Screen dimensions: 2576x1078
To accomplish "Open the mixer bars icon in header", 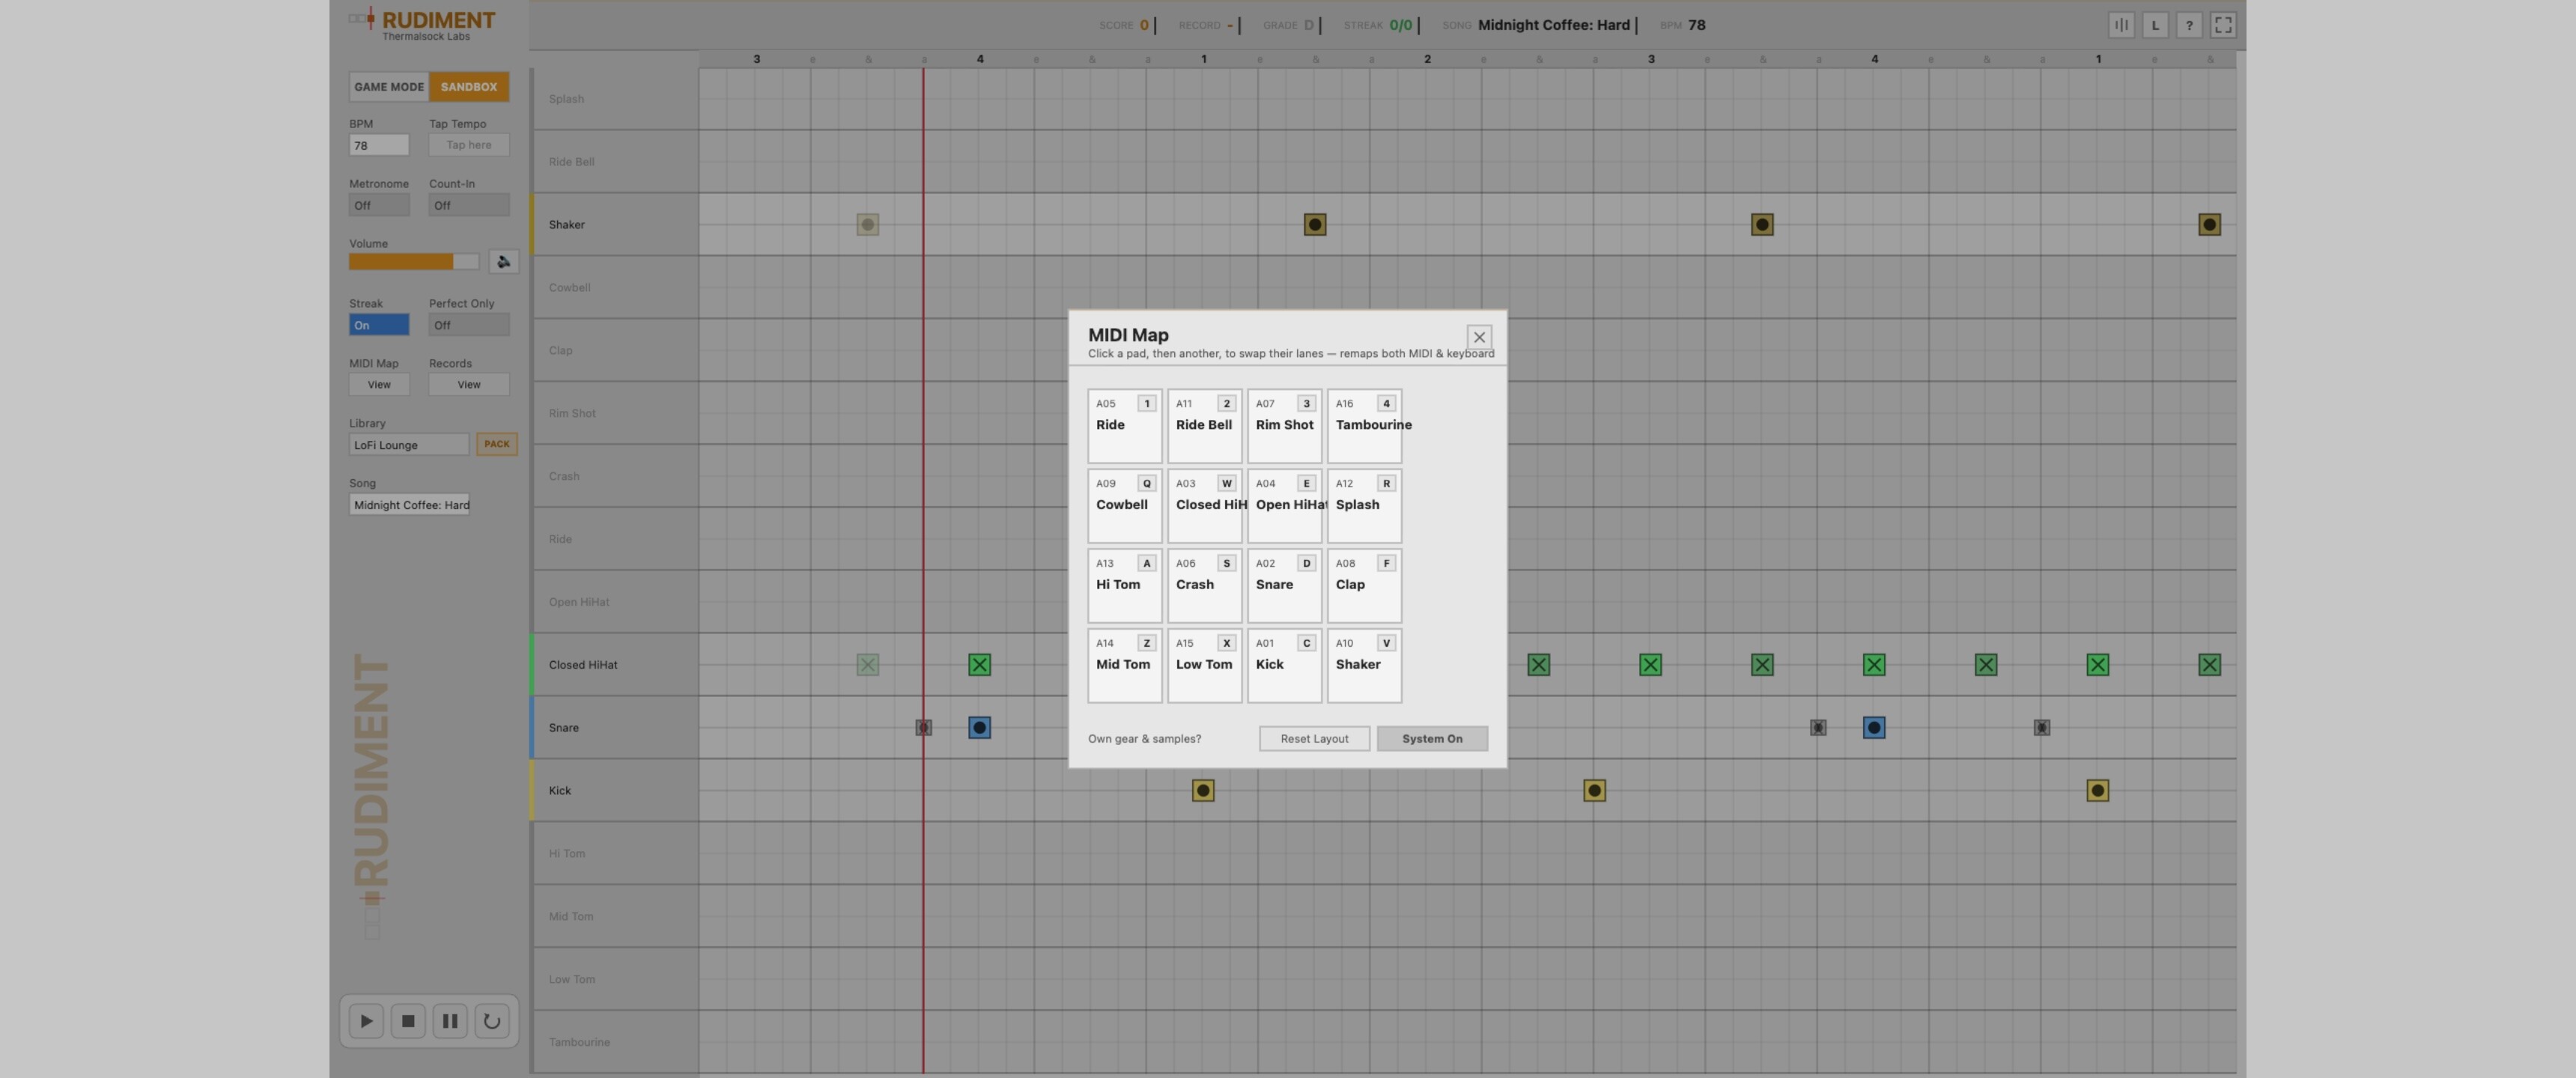I will click(2121, 25).
